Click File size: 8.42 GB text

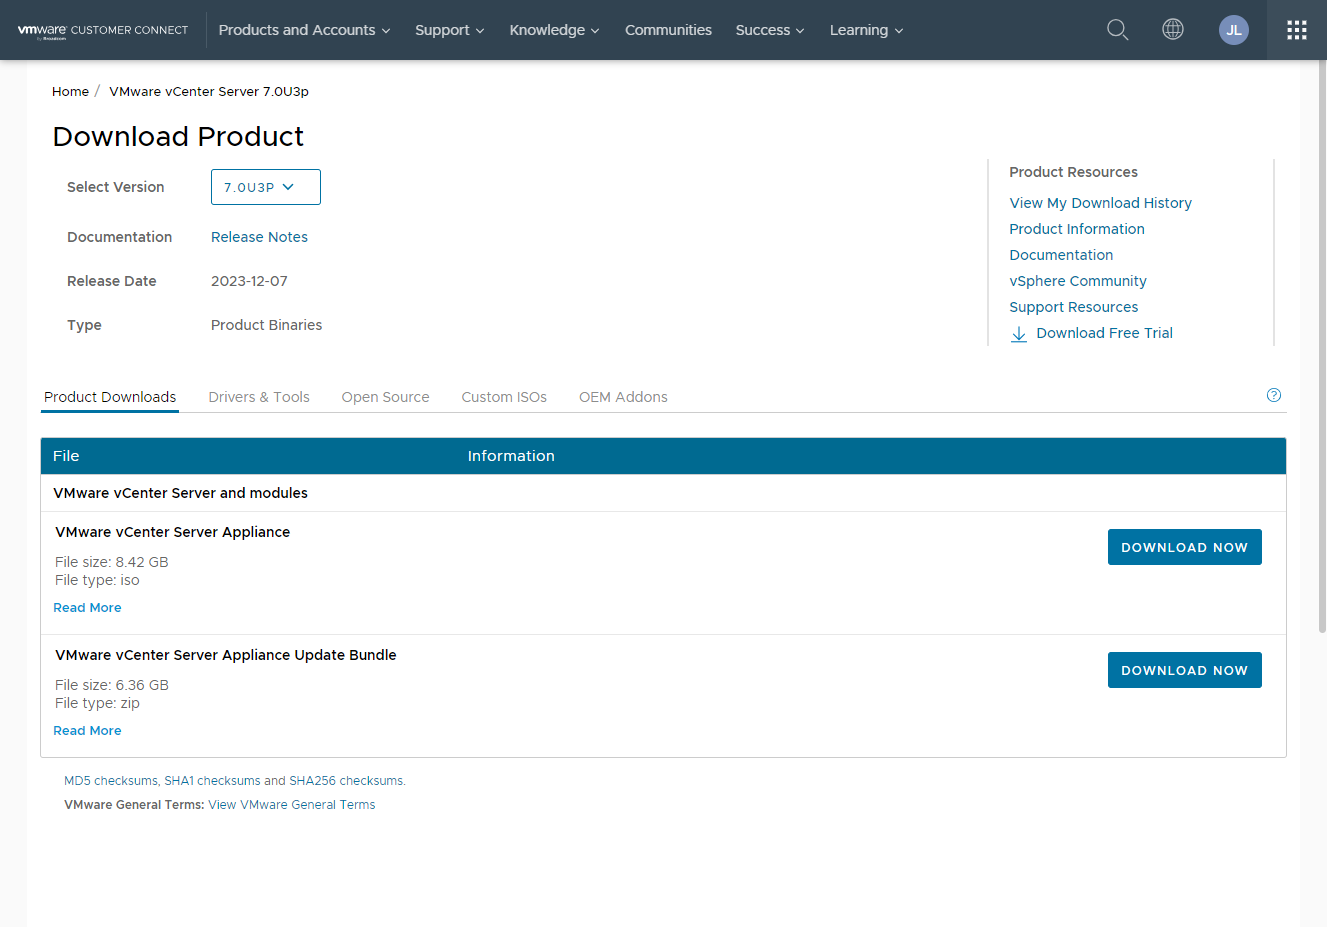[112, 562]
